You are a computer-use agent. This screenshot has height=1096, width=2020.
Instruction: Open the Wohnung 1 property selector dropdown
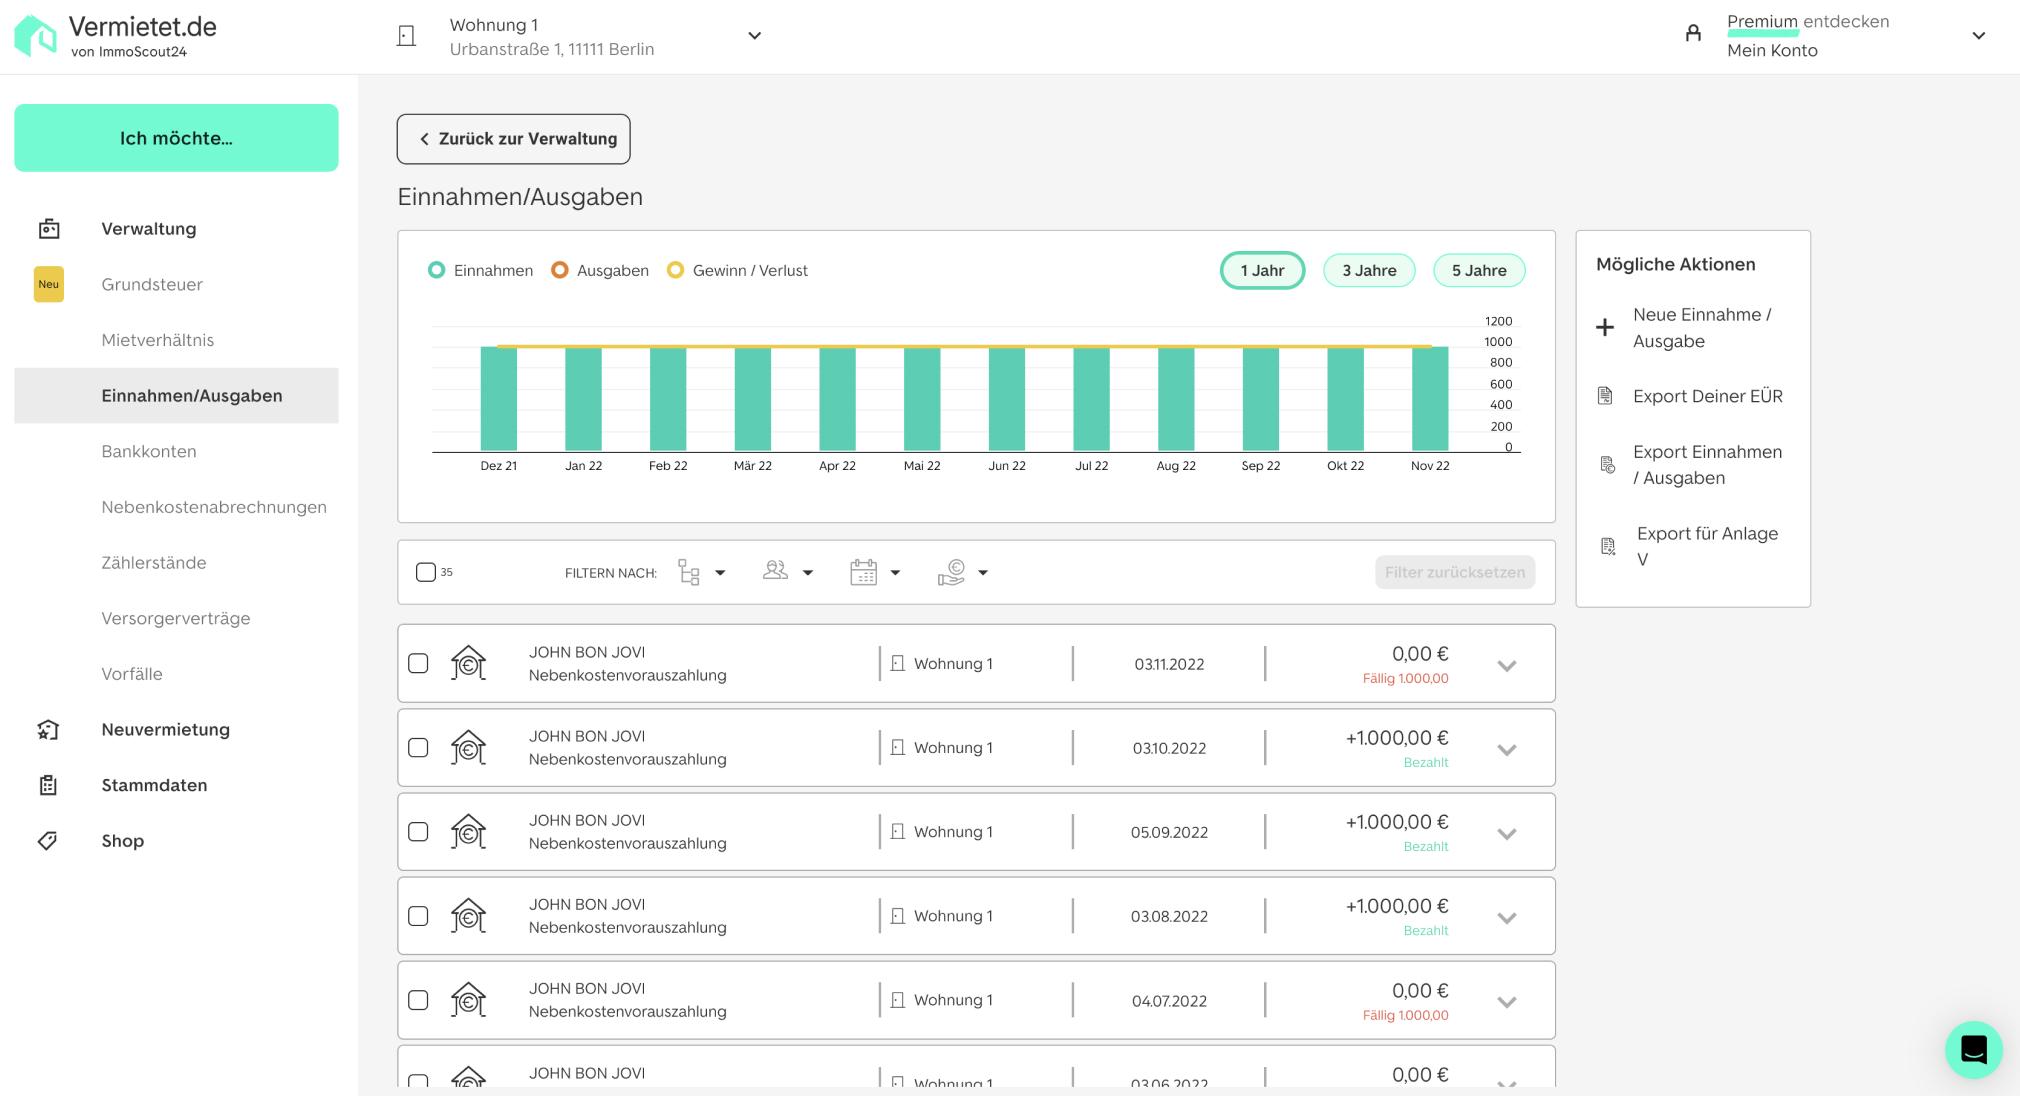click(x=755, y=36)
